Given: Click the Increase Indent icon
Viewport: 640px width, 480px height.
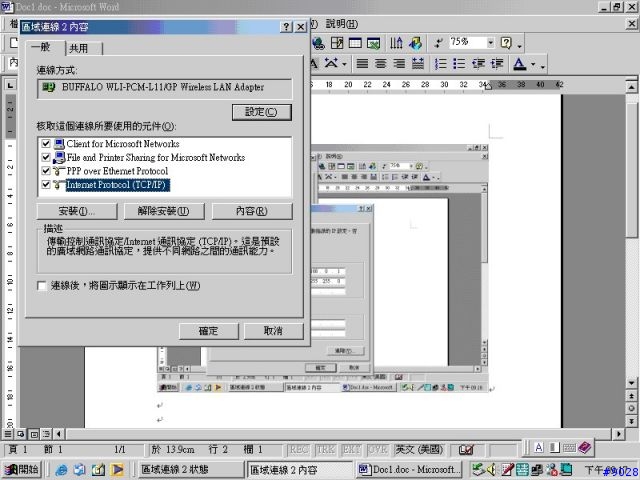Looking at the screenshot, I should pos(497,64).
